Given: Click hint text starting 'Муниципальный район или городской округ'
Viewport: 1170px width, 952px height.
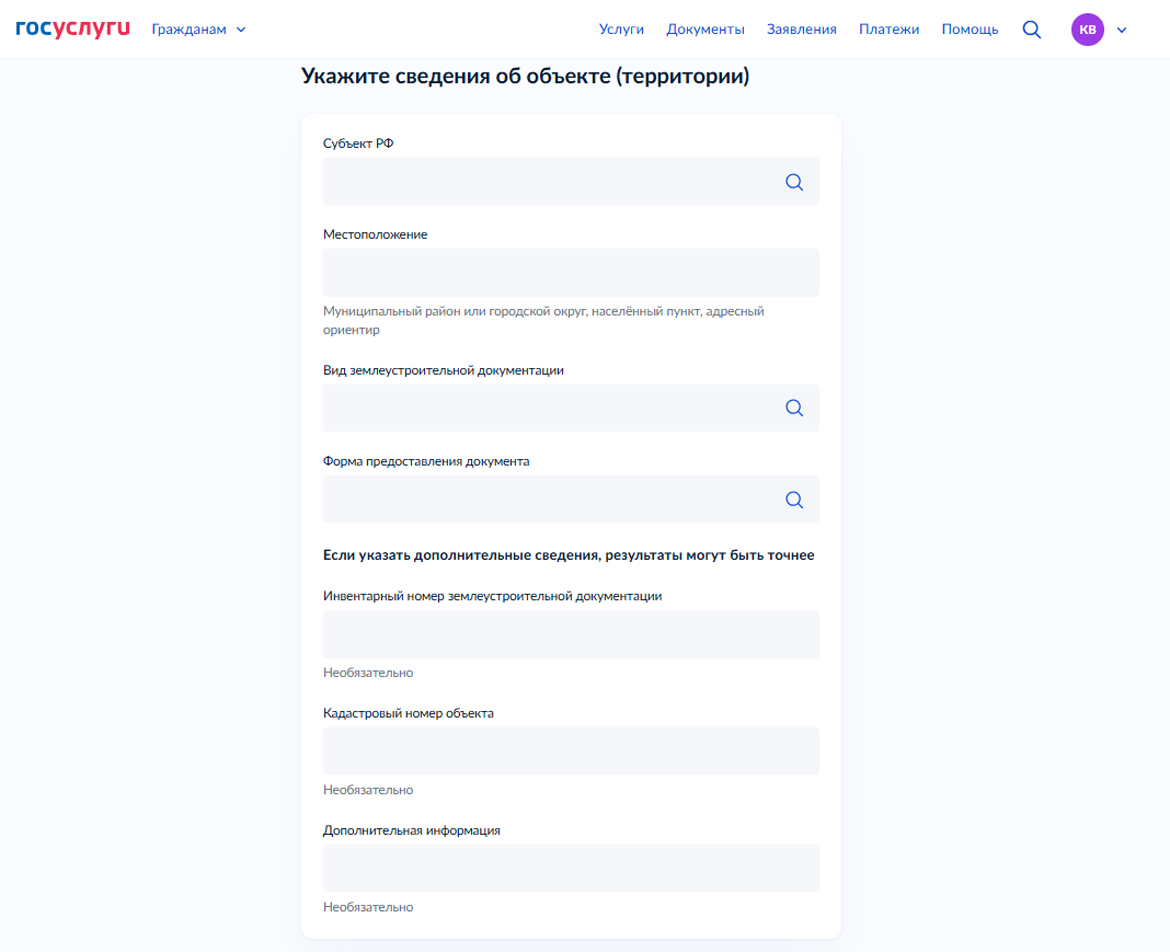Looking at the screenshot, I should 543,320.
